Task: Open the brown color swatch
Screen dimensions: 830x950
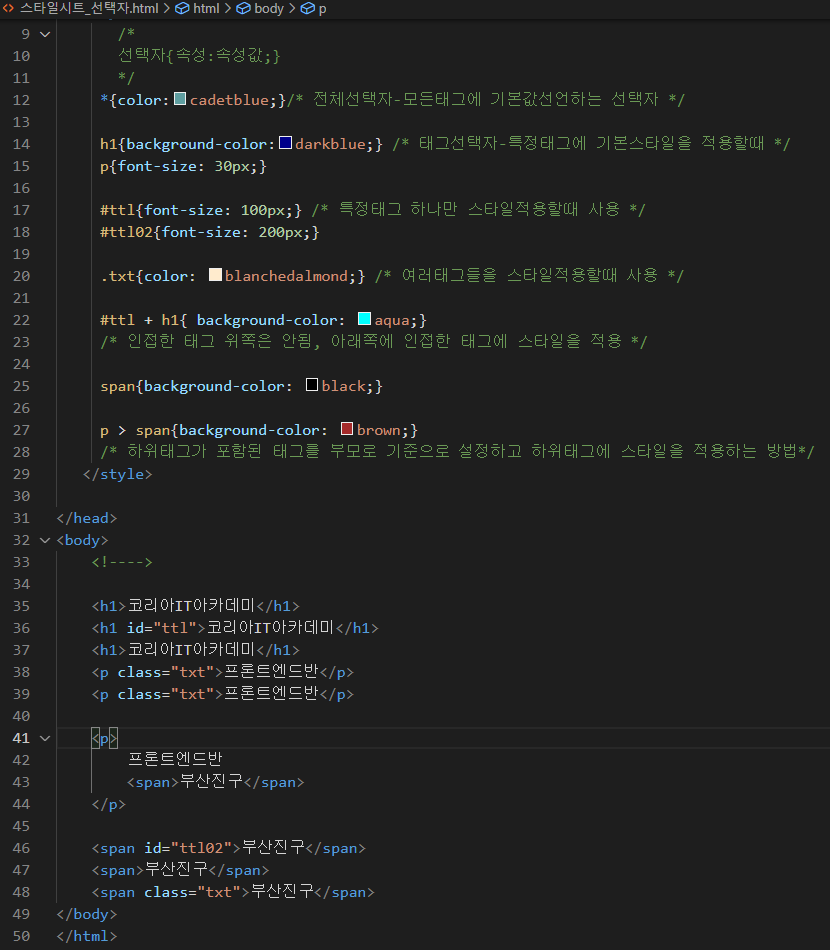Action: (347, 429)
